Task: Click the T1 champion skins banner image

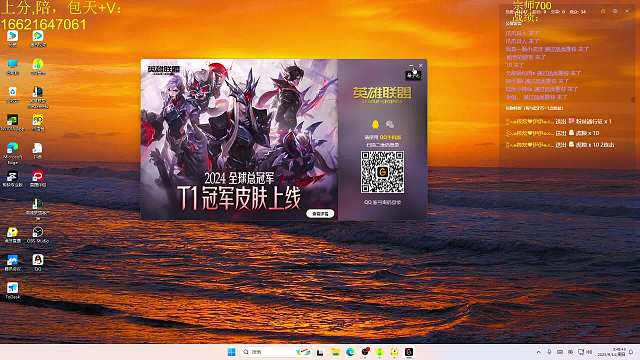Action: 239,139
